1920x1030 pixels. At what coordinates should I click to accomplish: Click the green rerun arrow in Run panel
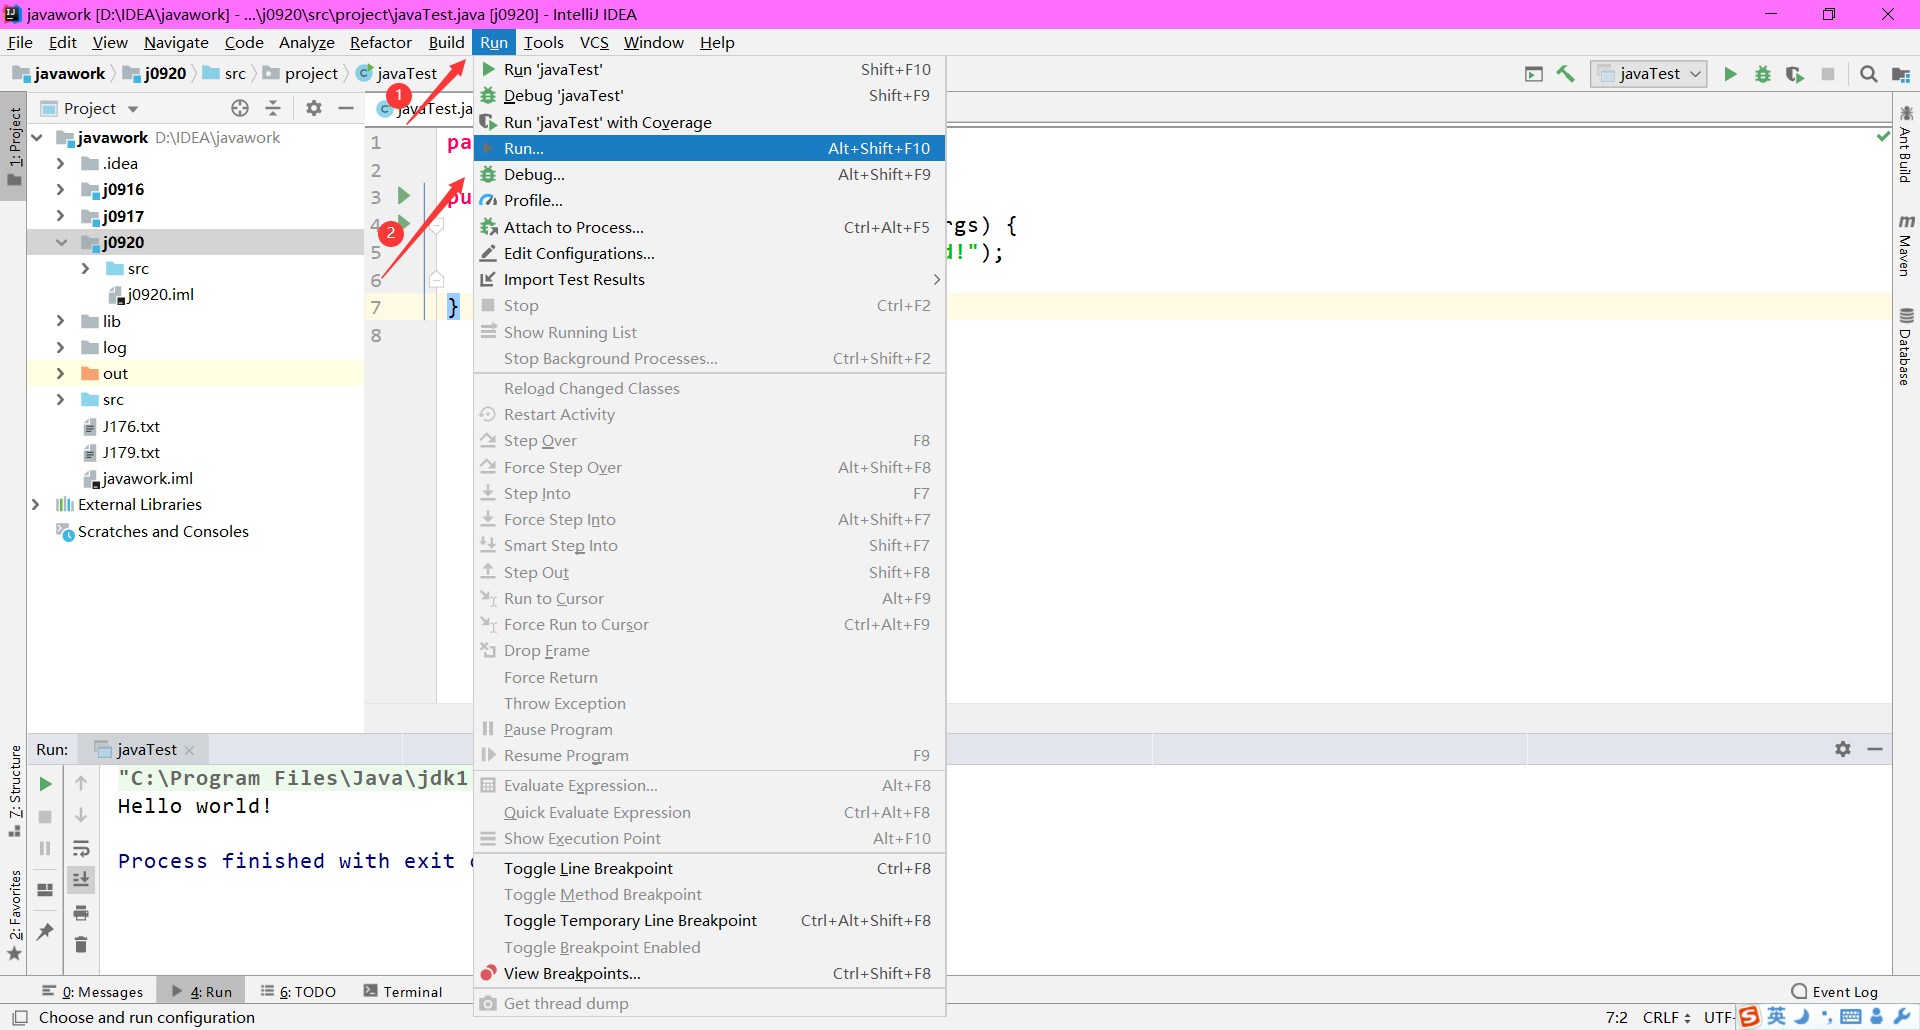click(45, 784)
